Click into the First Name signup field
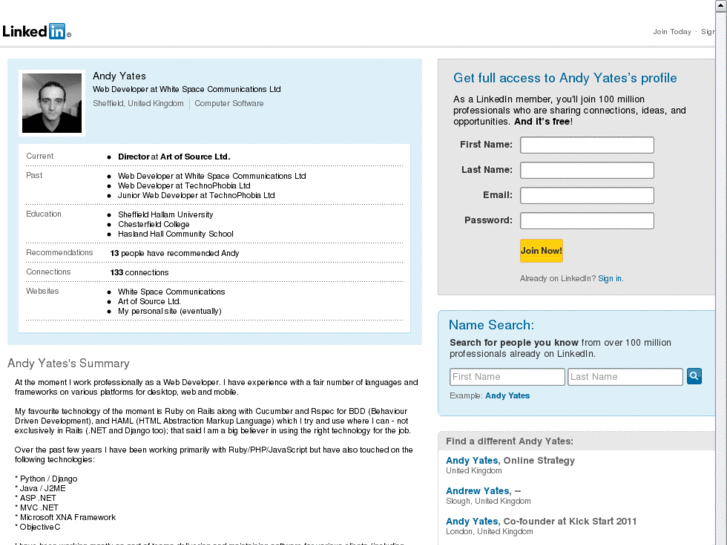Viewport: 727px width, 545px height. pyautogui.click(x=587, y=145)
